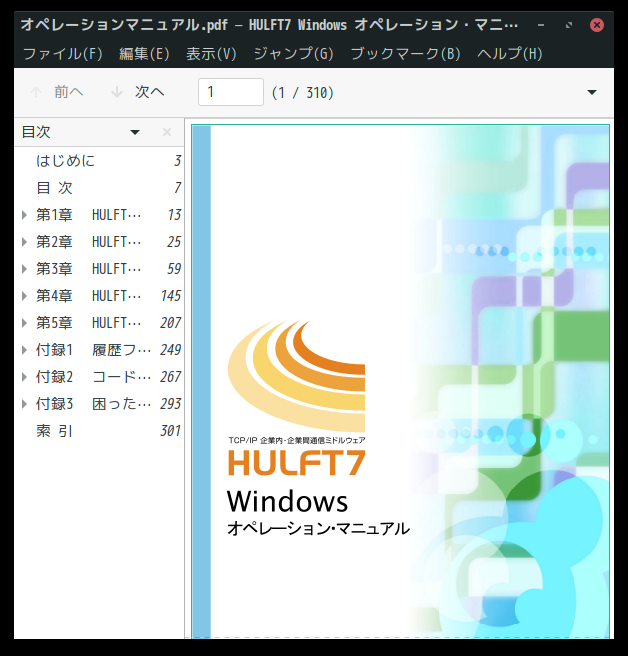Screen dimensions: 628x656
Task: Click page number 249 in outline
Action: pyautogui.click(x=170, y=350)
